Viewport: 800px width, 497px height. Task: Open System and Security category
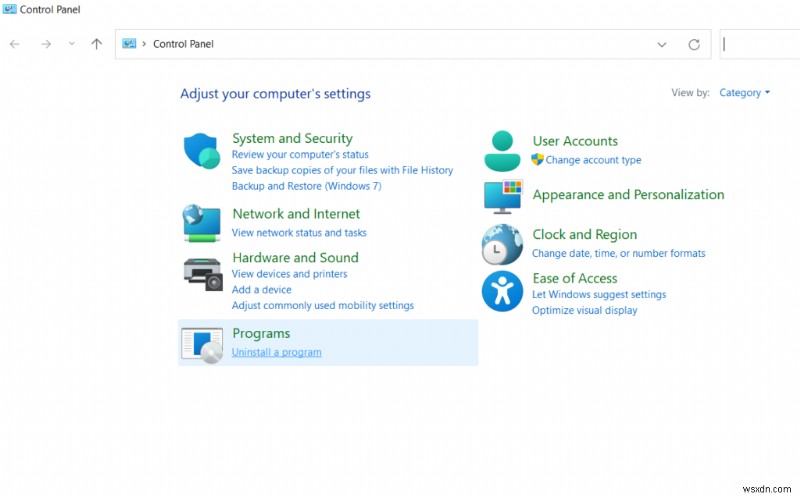(x=292, y=138)
